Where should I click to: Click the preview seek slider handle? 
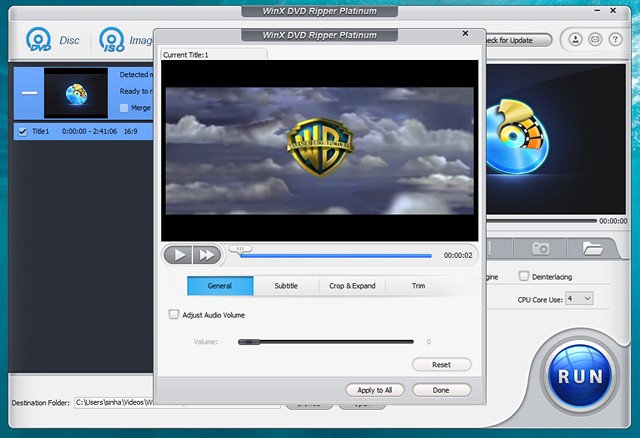pos(240,249)
